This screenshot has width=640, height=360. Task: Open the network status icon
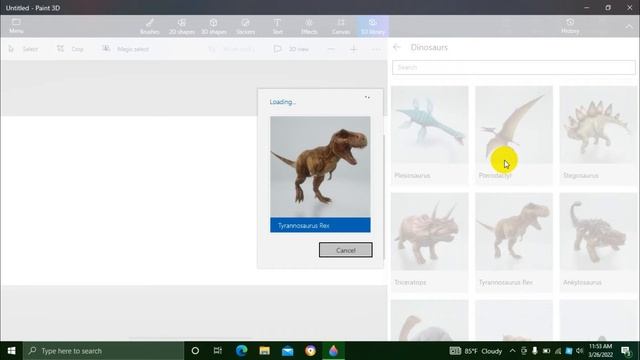tap(558, 351)
